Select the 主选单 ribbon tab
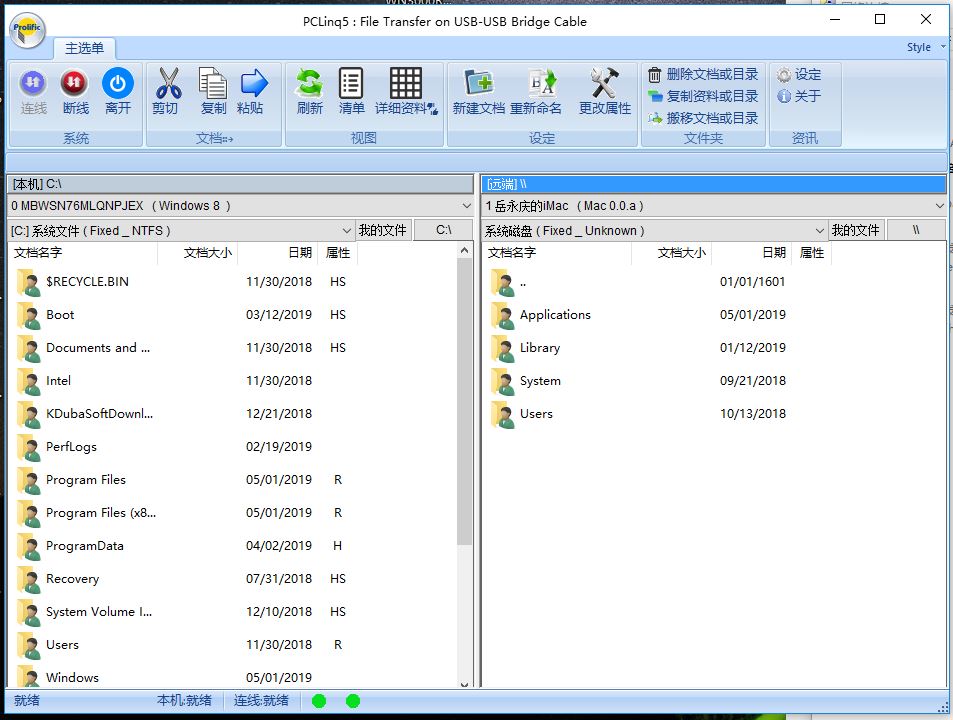The width and height of the screenshot is (953, 720). tap(84, 48)
